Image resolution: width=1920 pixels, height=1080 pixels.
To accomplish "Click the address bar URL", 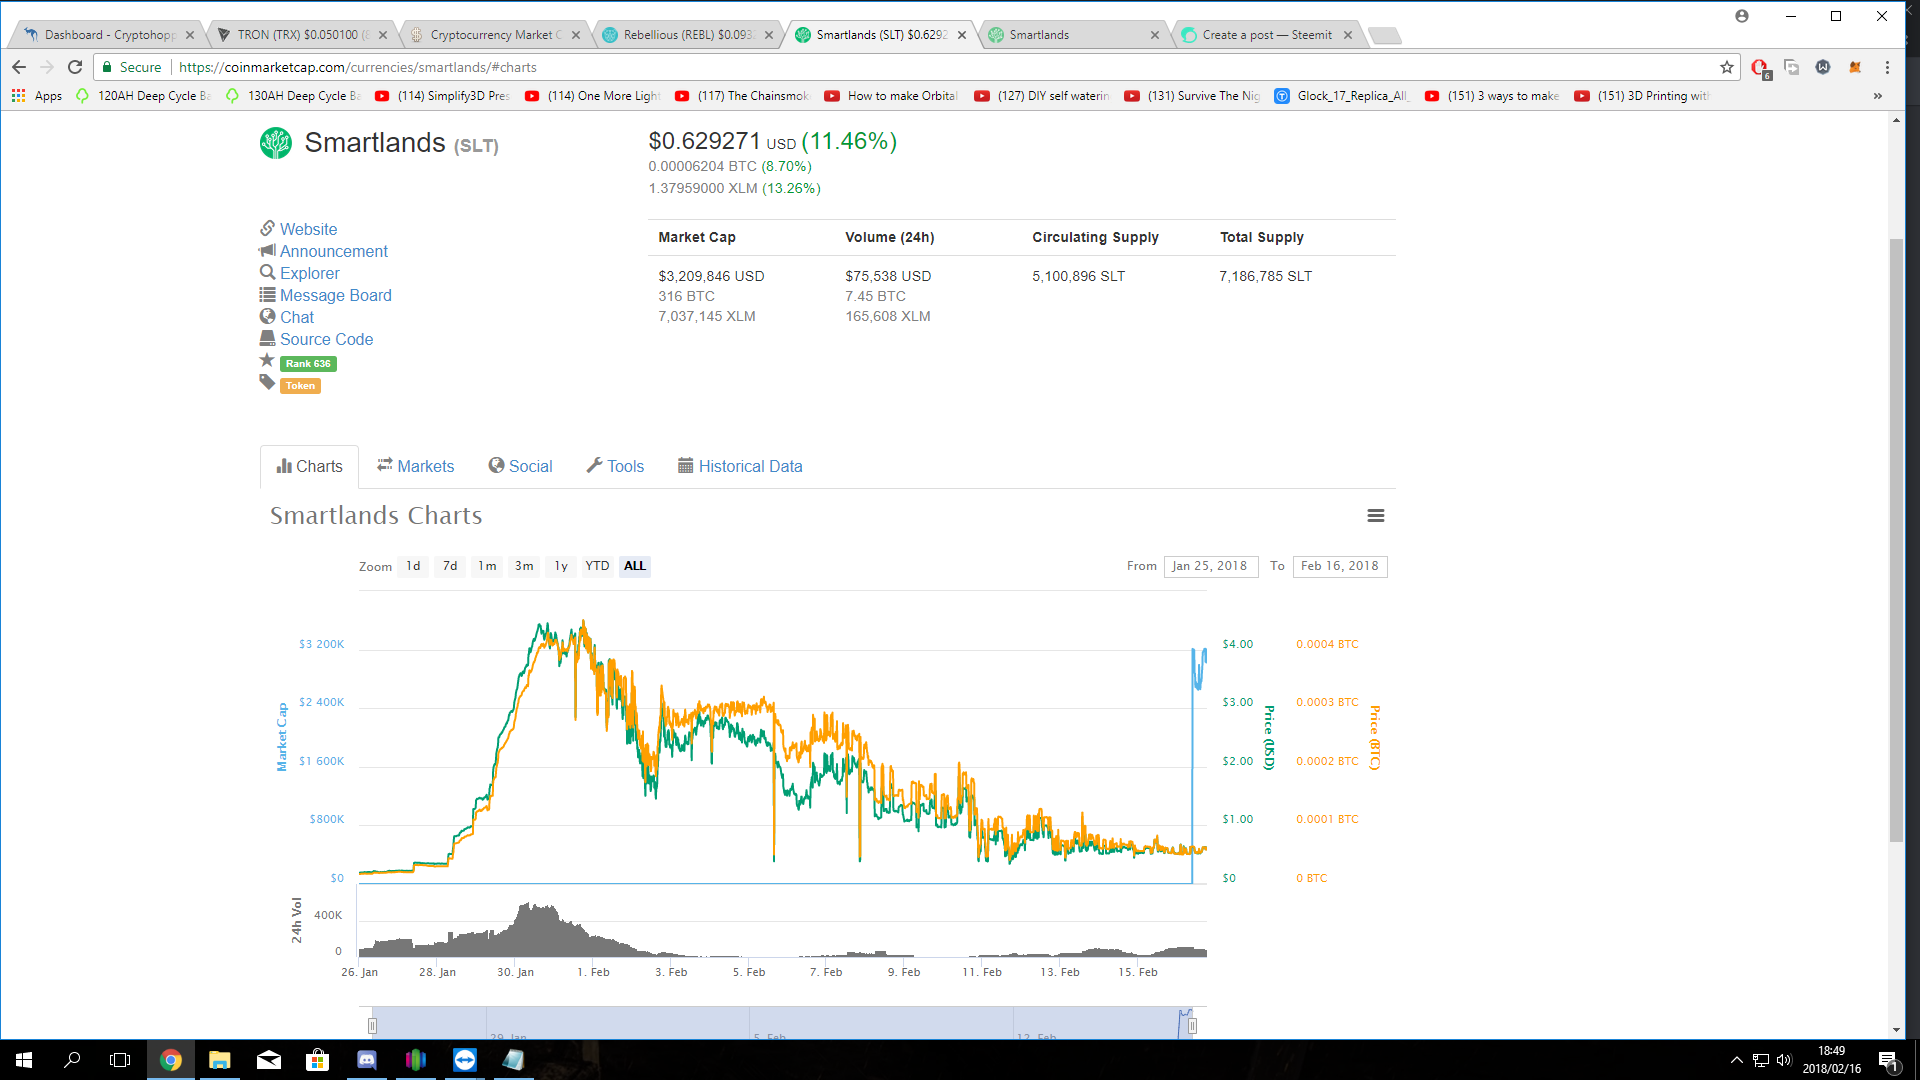I will (x=358, y=67).
